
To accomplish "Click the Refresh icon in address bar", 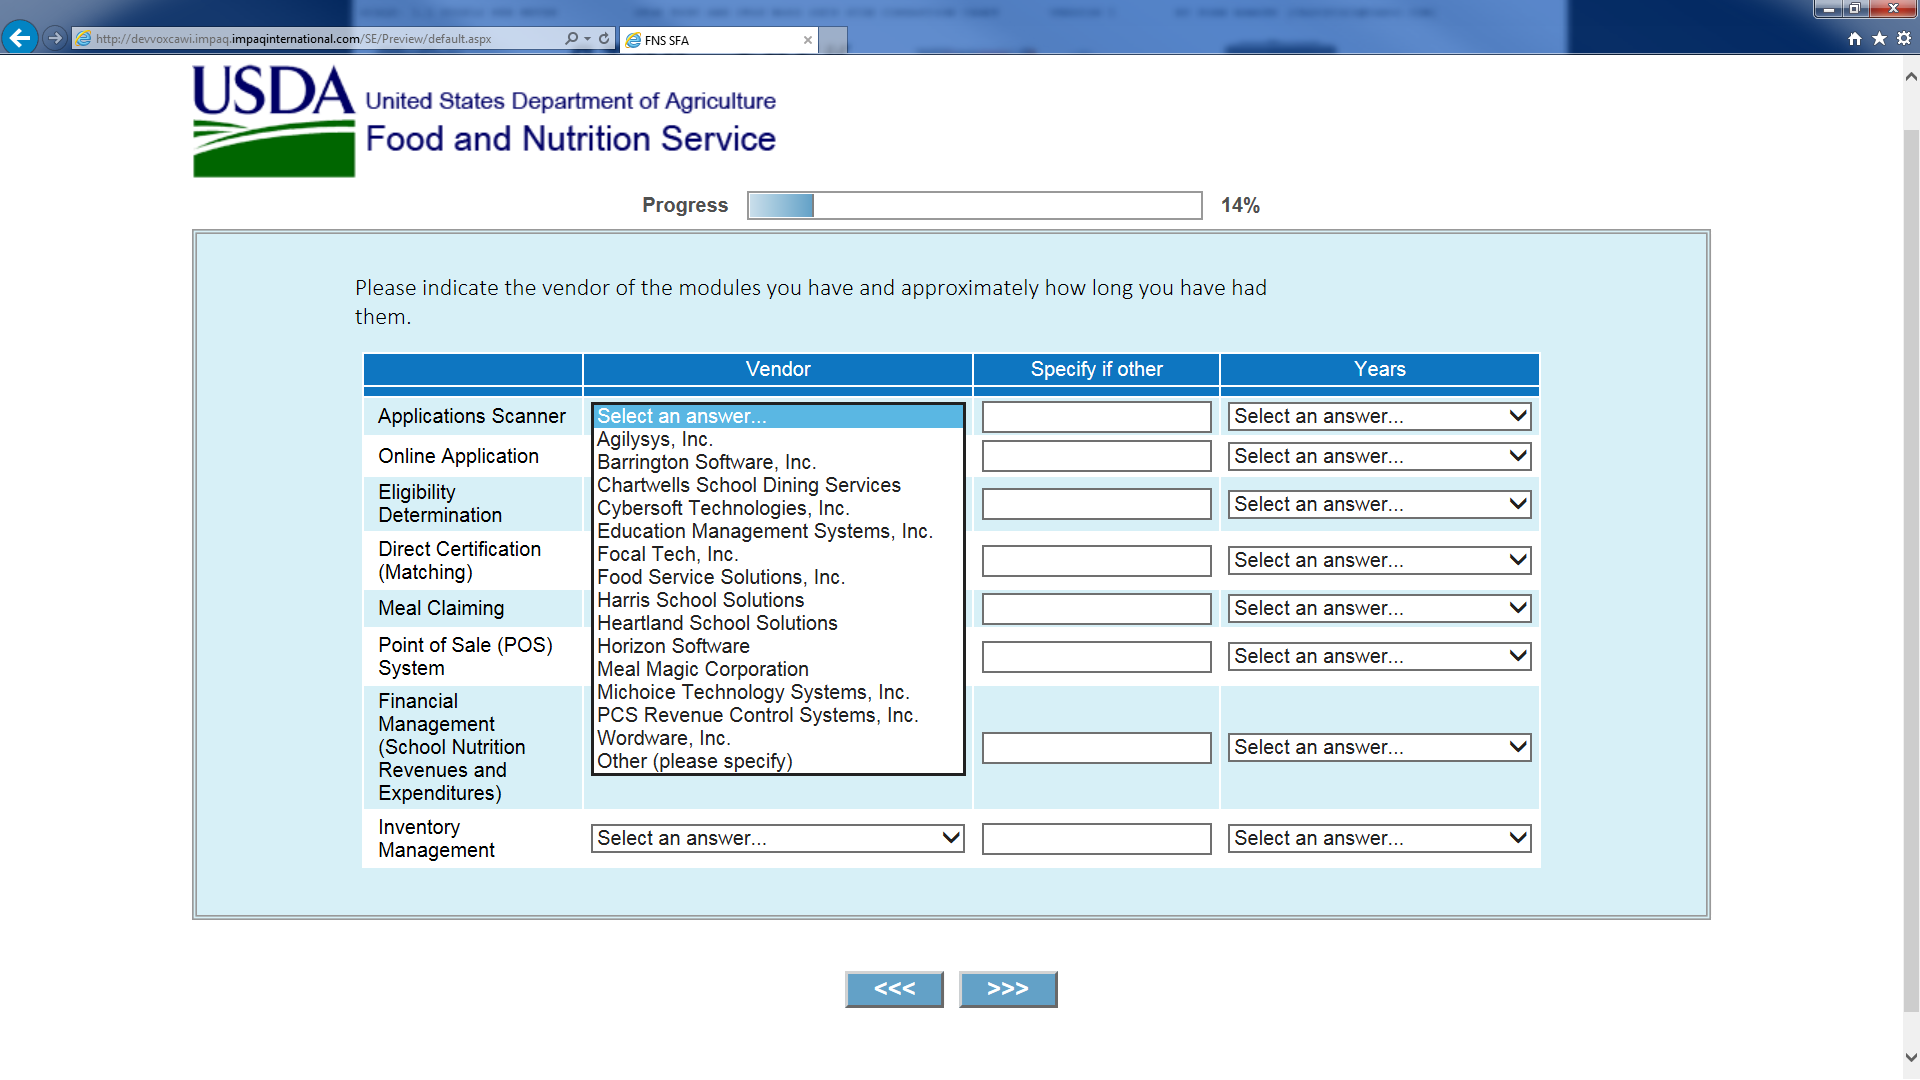I will pos(604,39).
